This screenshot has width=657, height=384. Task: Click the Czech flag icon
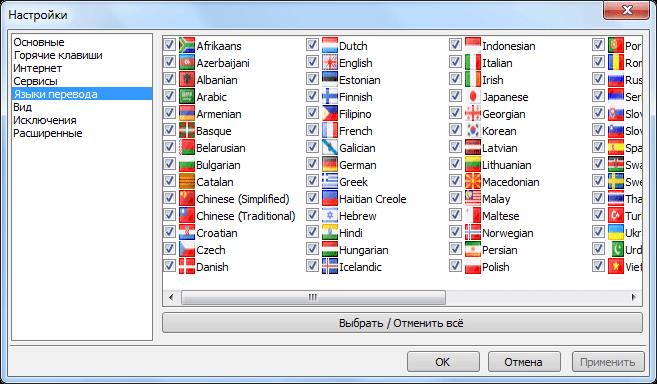[187, 249]
